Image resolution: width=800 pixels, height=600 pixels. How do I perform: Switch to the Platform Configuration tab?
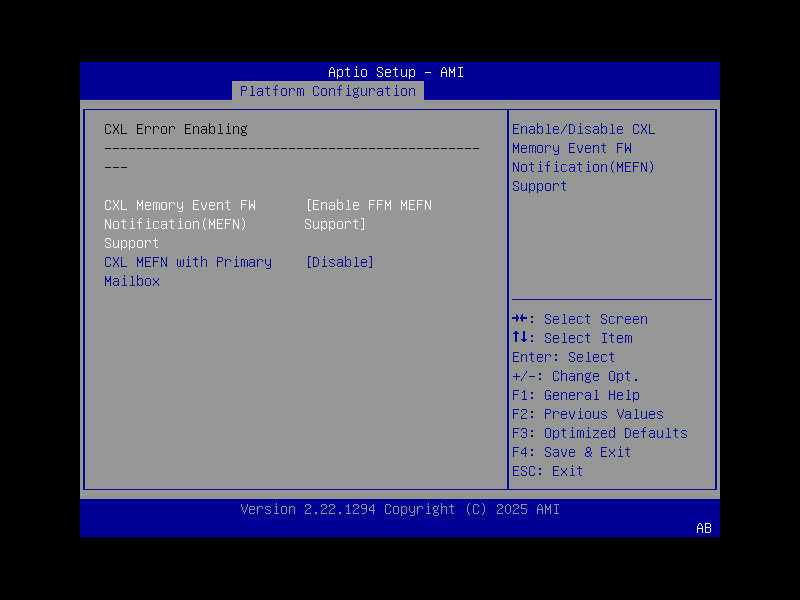point(327,91)
